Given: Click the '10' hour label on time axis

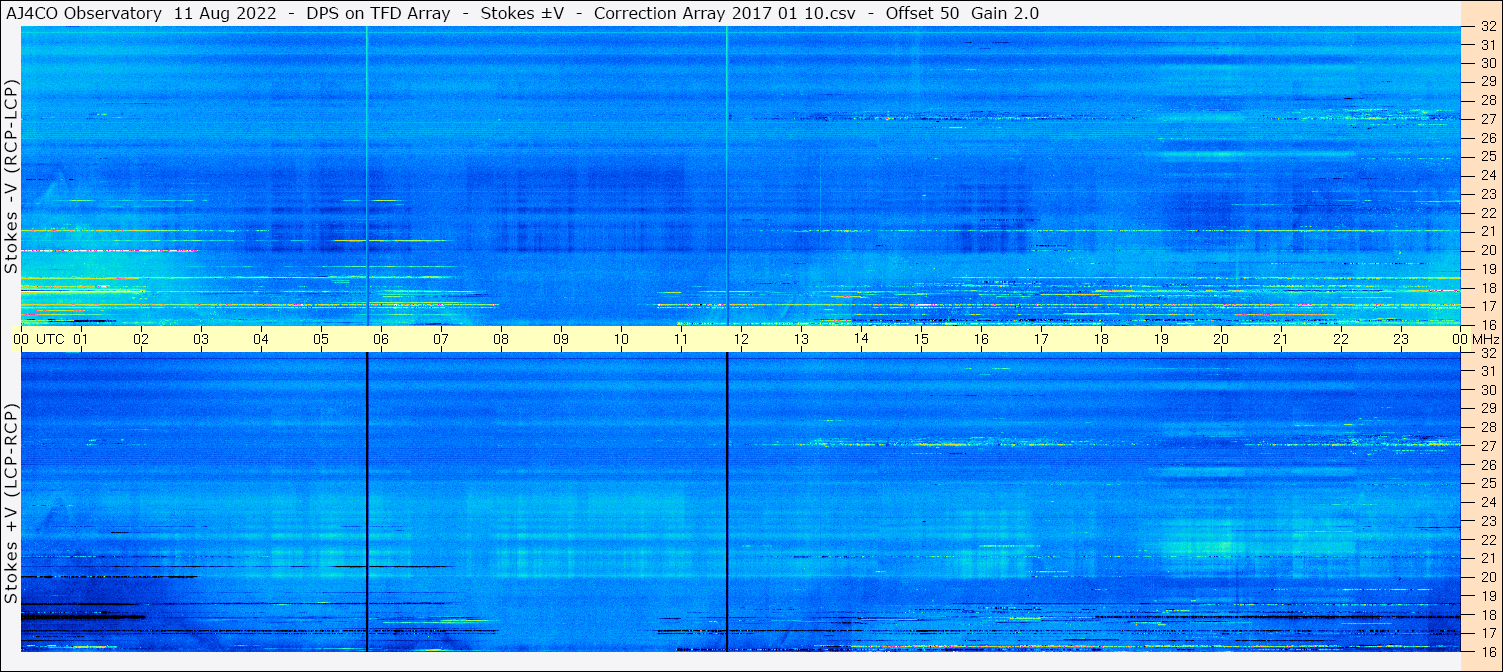Looking at the screenshot, I should click(x=621, y=339).
